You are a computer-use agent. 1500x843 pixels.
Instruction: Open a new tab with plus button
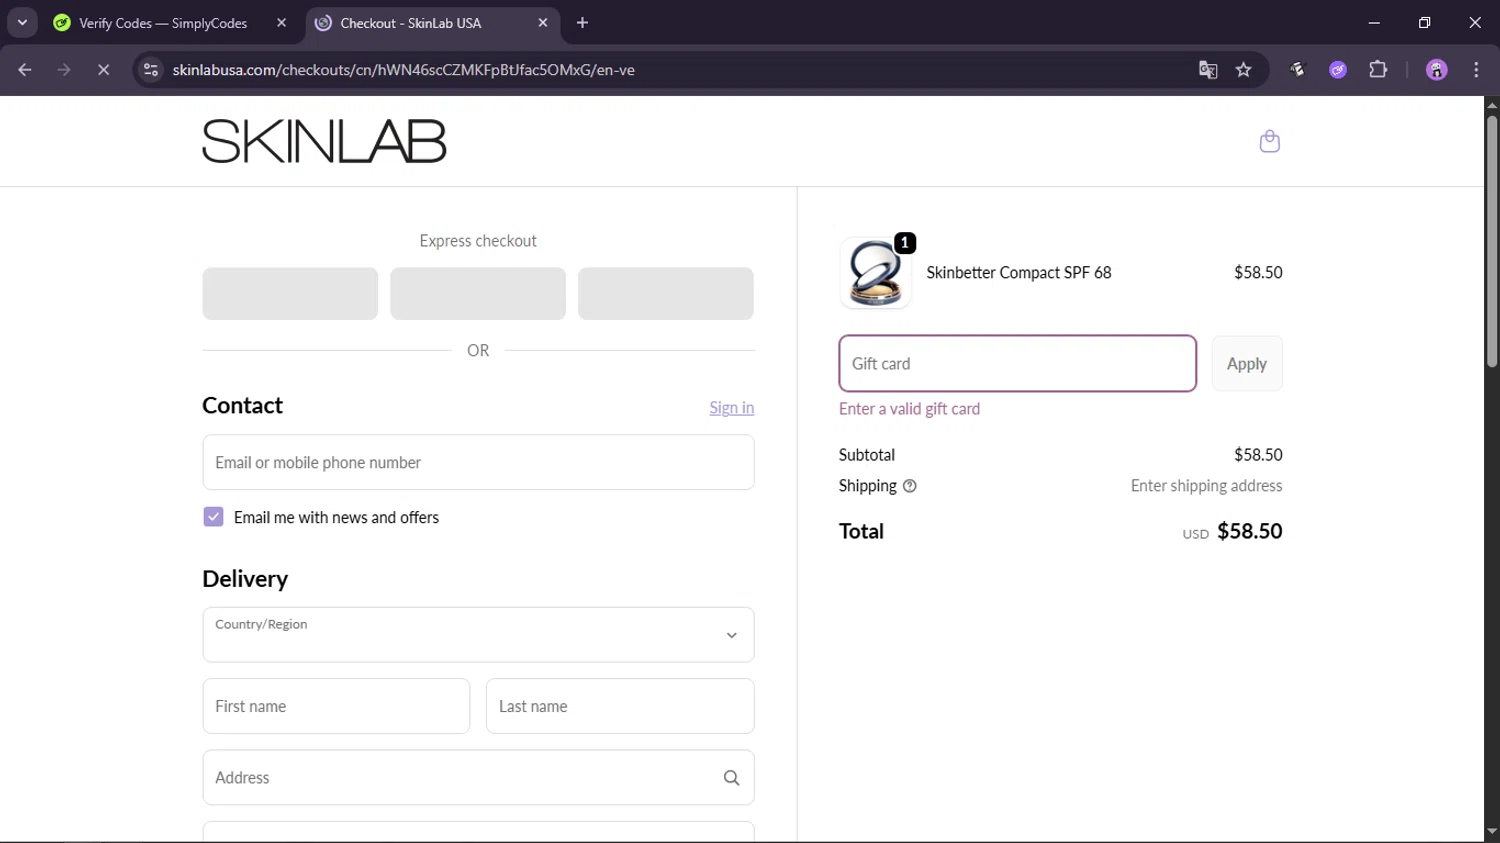(582, 23)
